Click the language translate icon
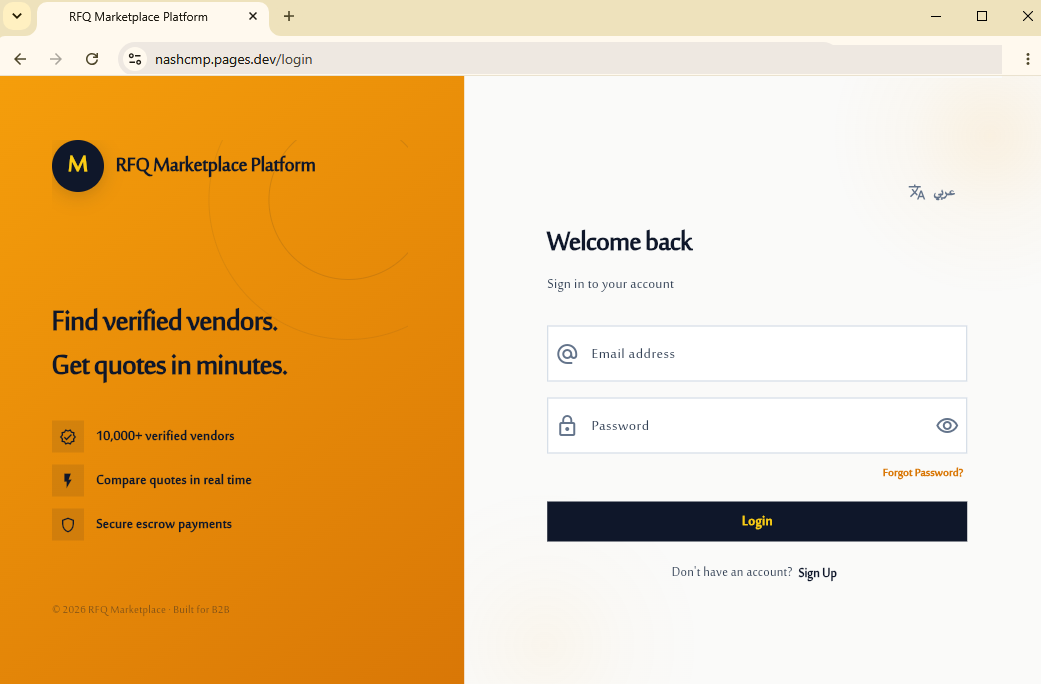This screenshot has height=686, width=1041. point(917,193)
